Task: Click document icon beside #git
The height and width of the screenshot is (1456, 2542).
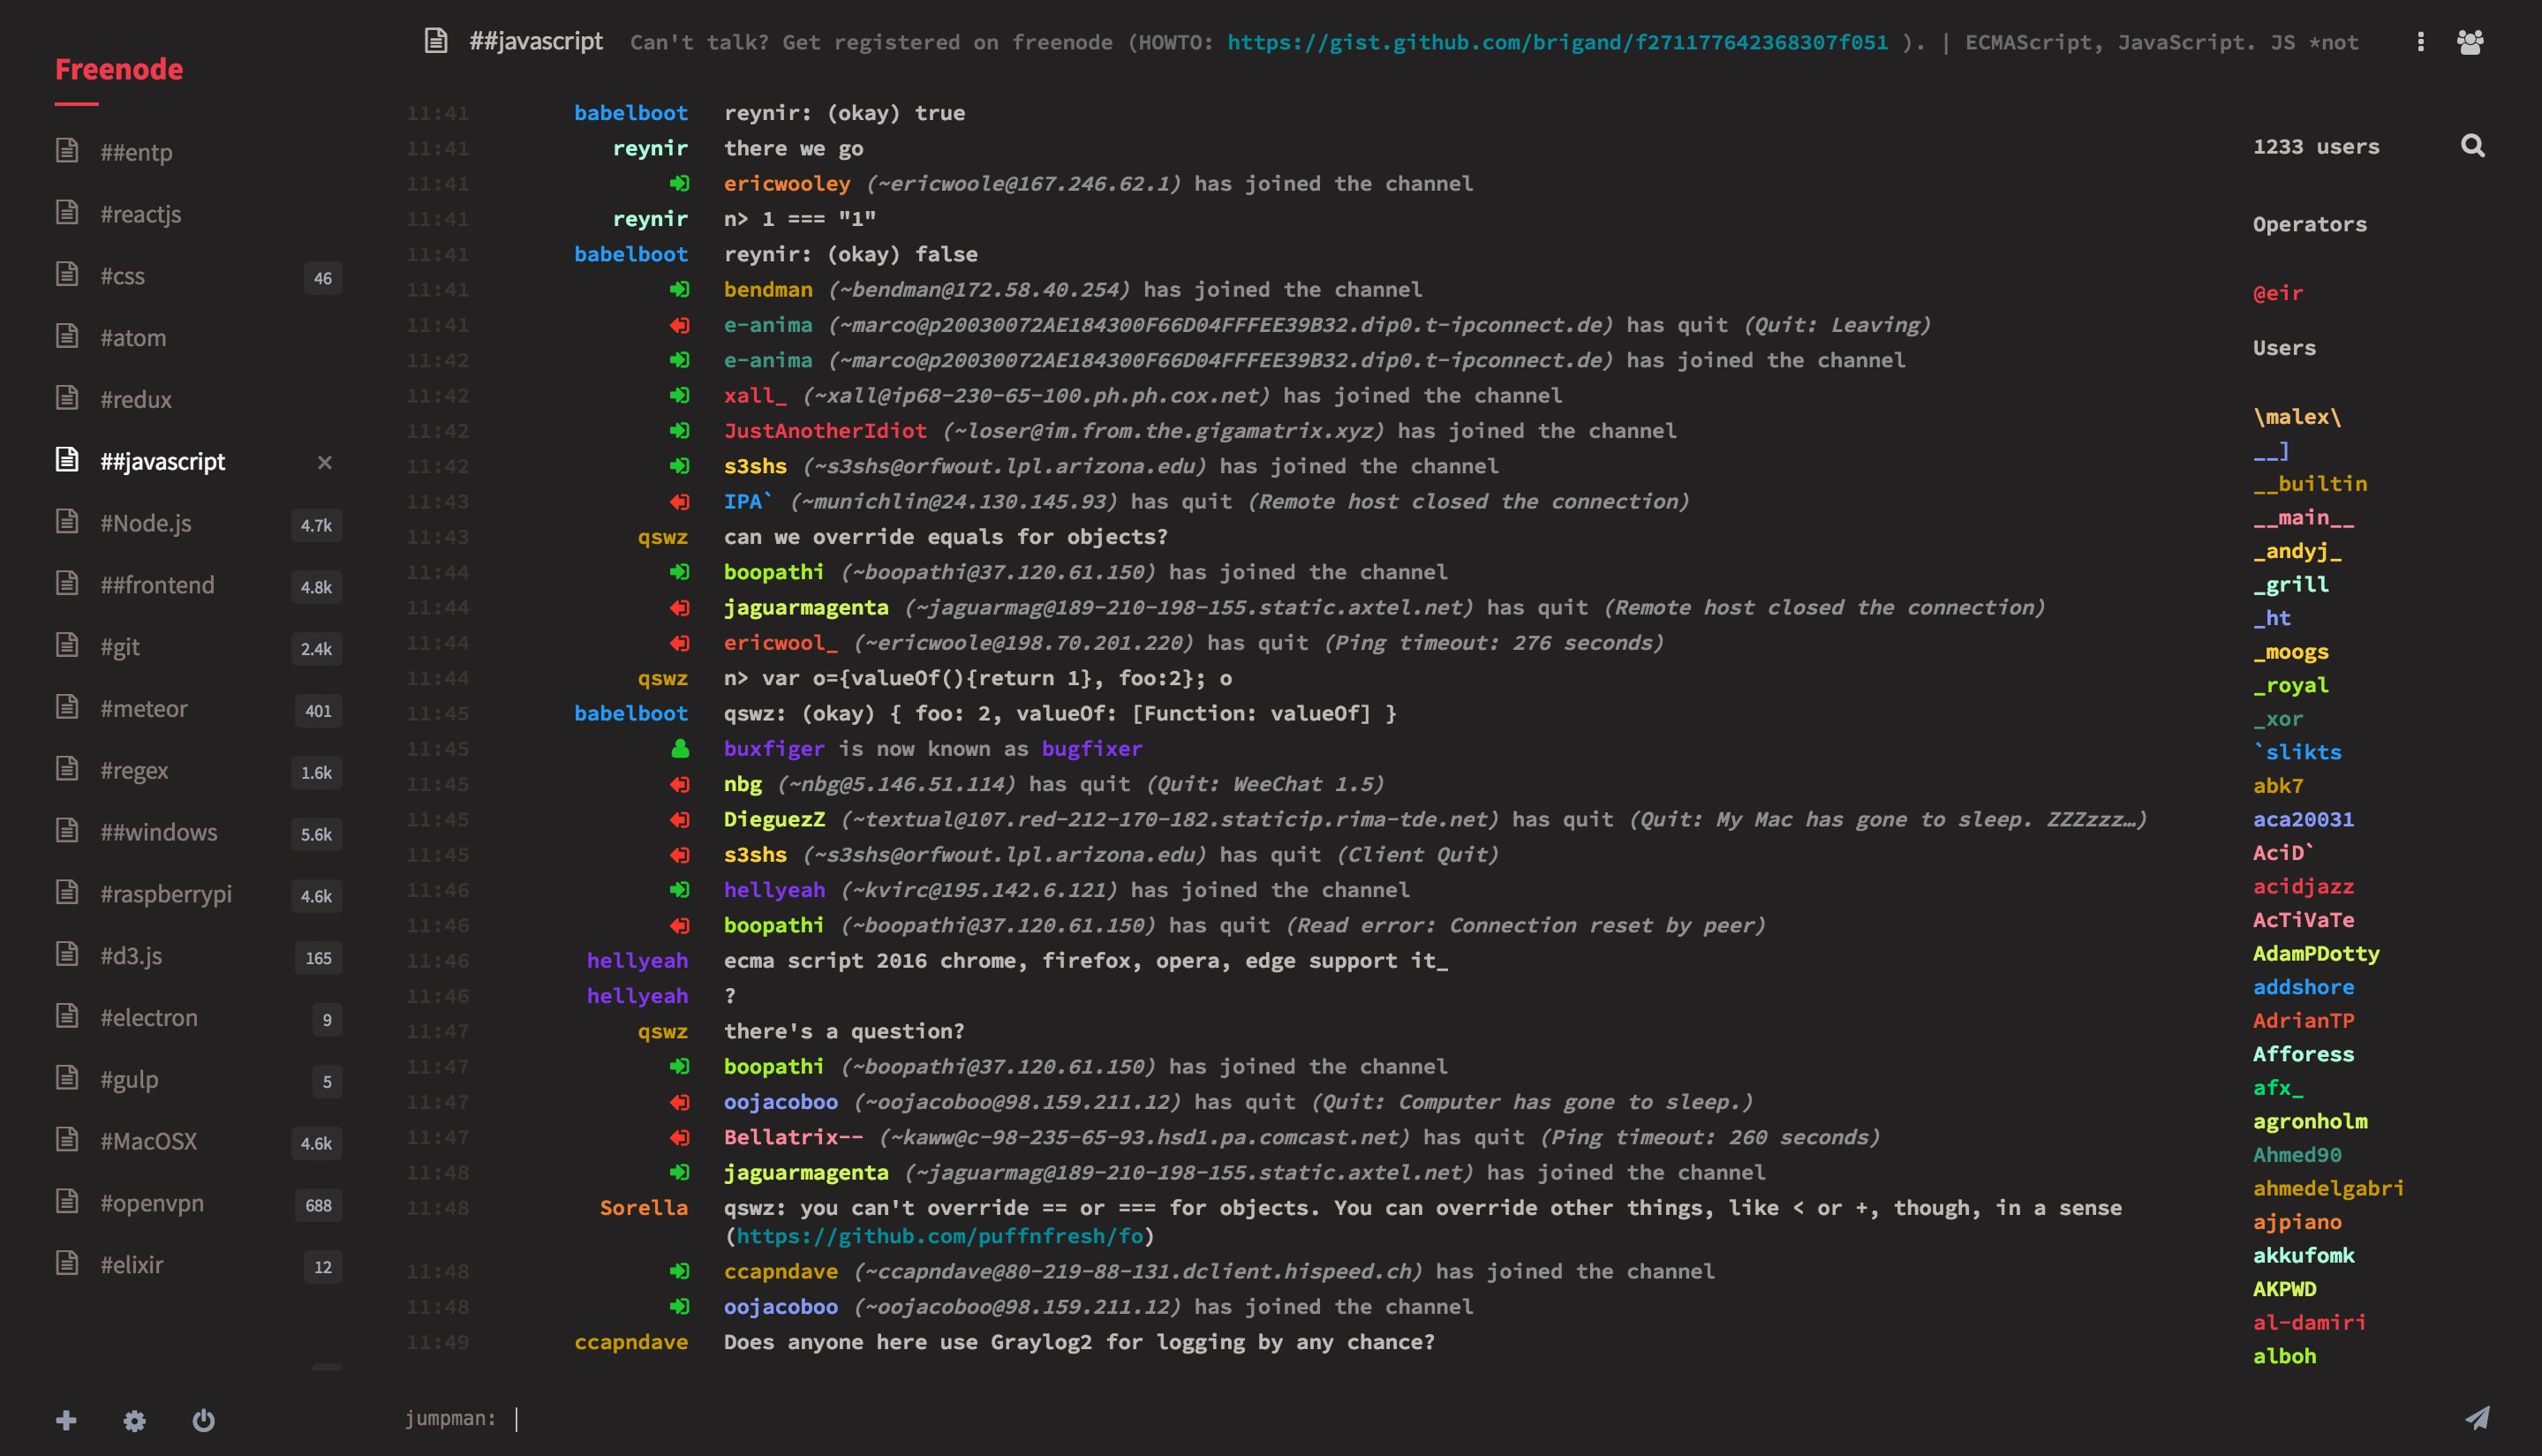Action: (x=67, y=645)
